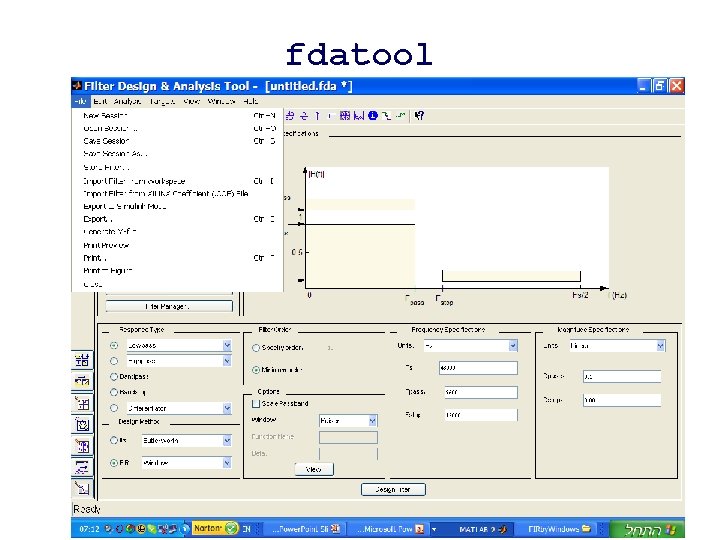
Task: Switch to the Design filter sidebar panel
Action: coord(82,488)
